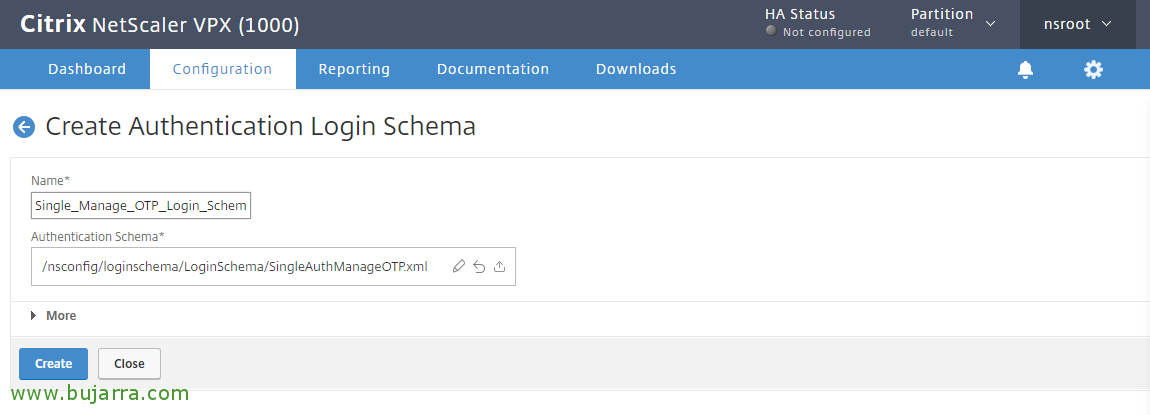Switch to the Dashboard tab
The height and width of the screenshot is (415, 1150).
87,69
